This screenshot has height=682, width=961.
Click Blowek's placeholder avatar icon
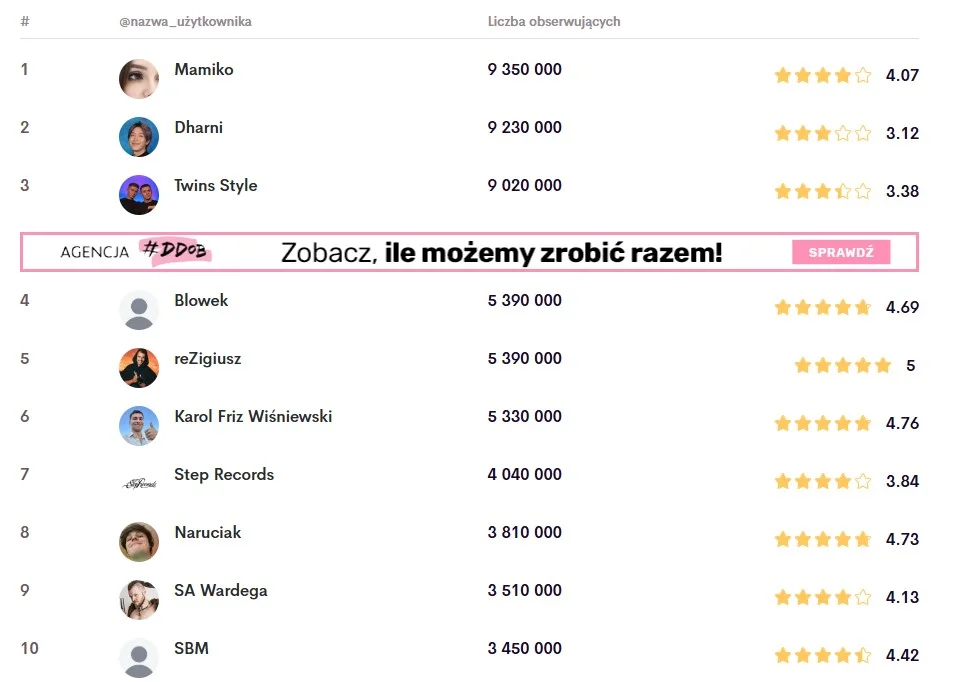pos(139,310)
